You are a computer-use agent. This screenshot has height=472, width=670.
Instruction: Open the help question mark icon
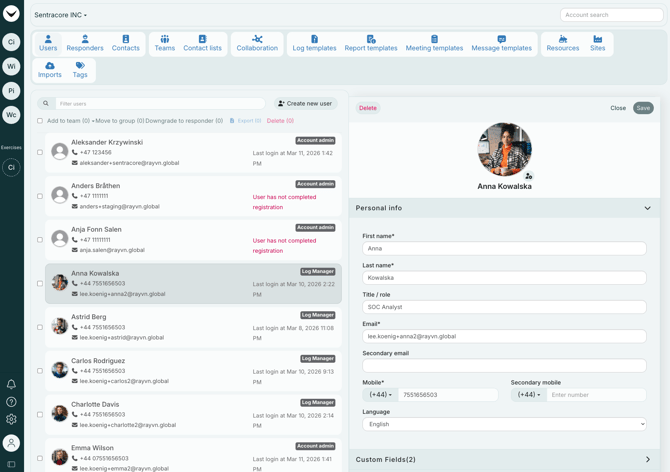11,402
